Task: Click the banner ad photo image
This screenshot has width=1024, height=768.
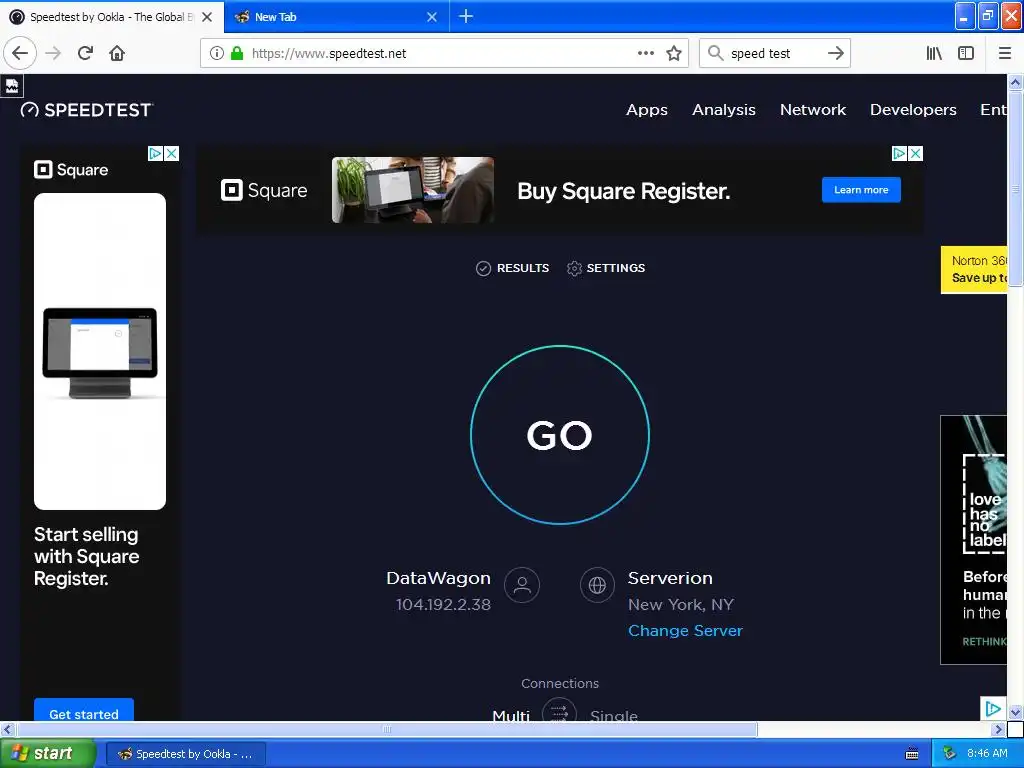Action: tap(413, 190)
